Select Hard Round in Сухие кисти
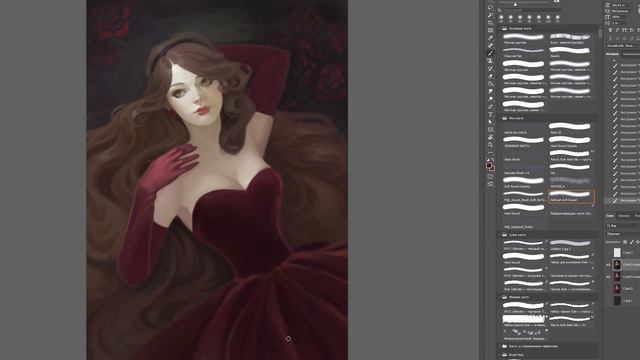Image resolution: width=640 pixels, height=360 pixels. (x=524, y=258)
